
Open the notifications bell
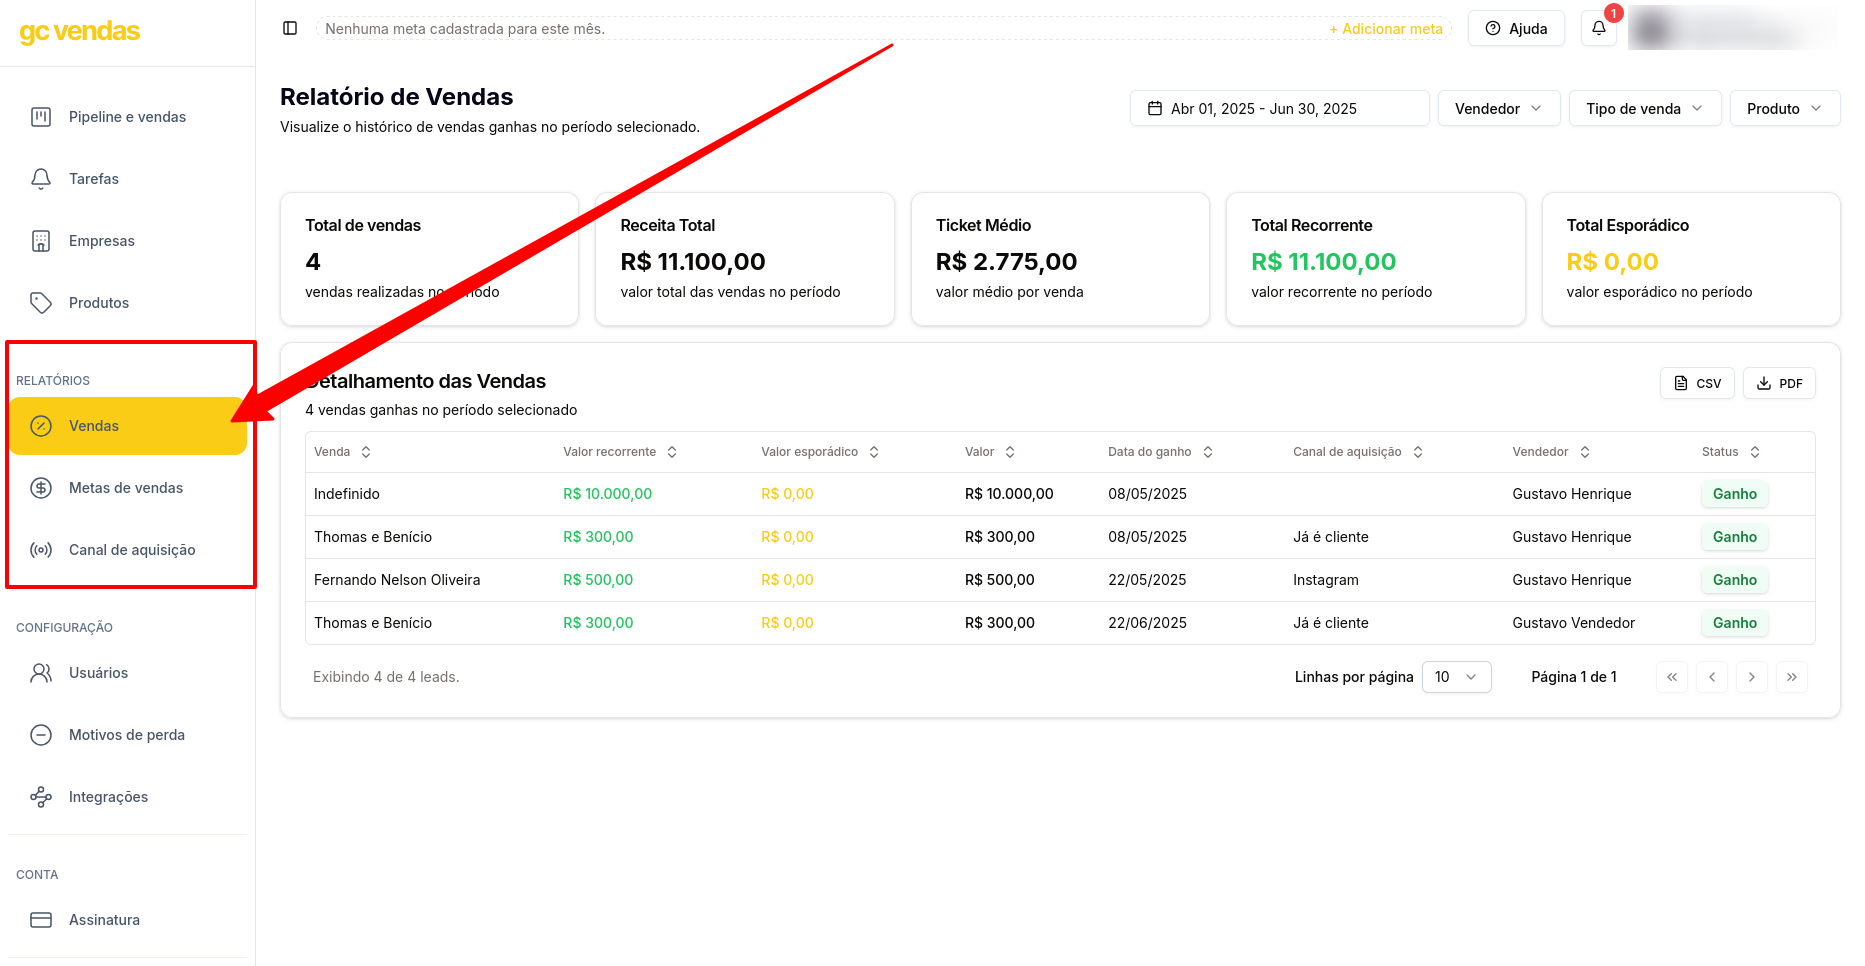coord(1598,28)
